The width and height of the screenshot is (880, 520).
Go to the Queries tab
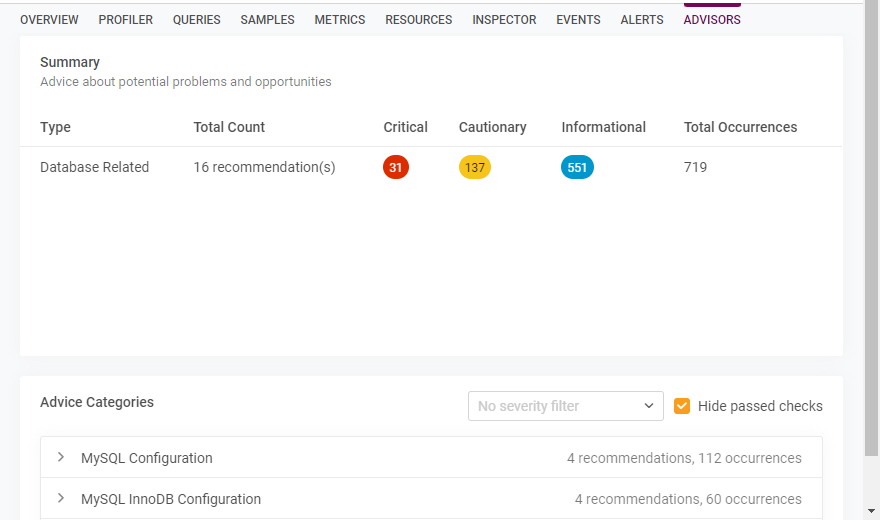[x=196, y=20]
